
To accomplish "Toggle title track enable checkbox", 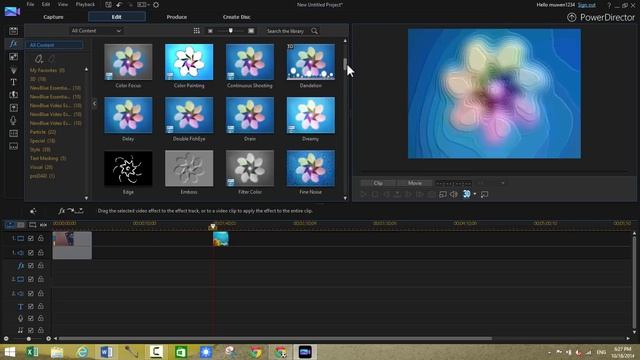I will (x=31, y=307).
